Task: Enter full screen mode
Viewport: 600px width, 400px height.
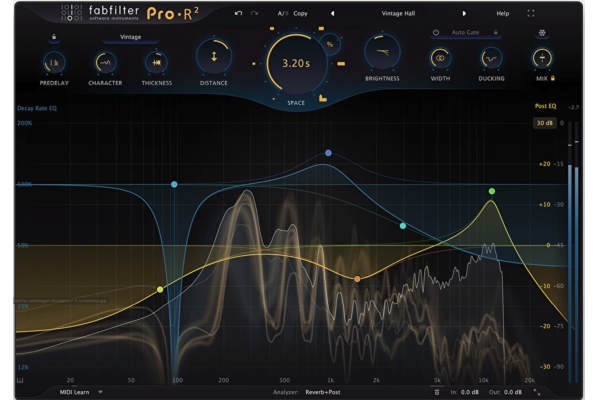Action: 531,13
